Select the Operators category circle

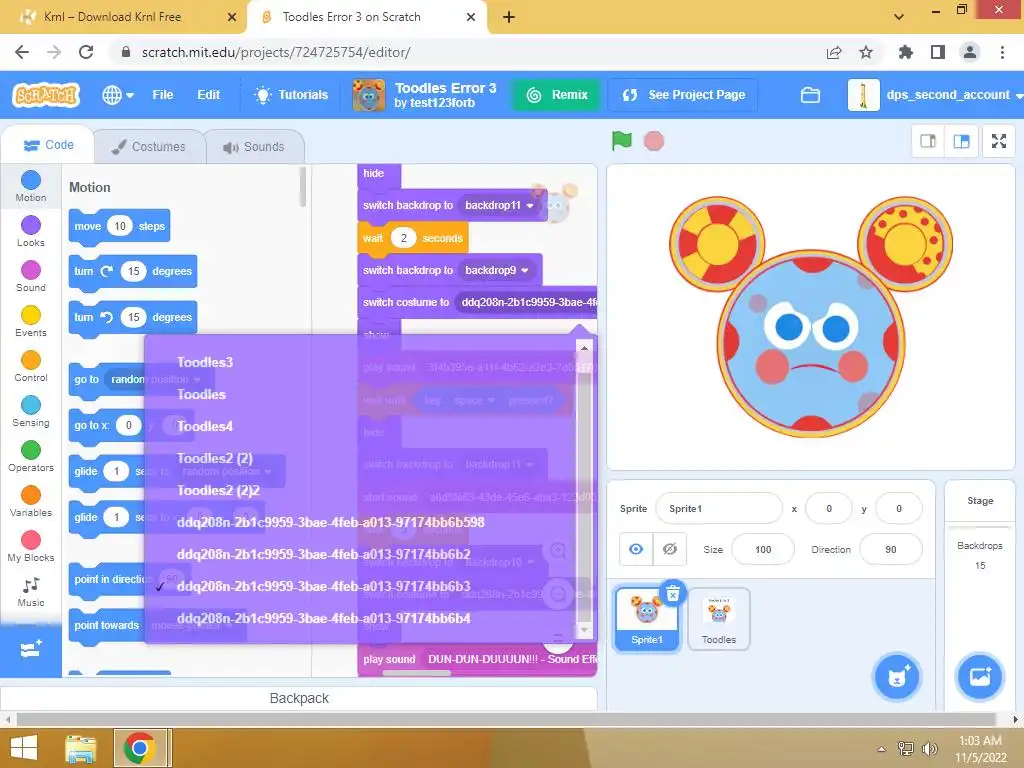tap(31, 451)
